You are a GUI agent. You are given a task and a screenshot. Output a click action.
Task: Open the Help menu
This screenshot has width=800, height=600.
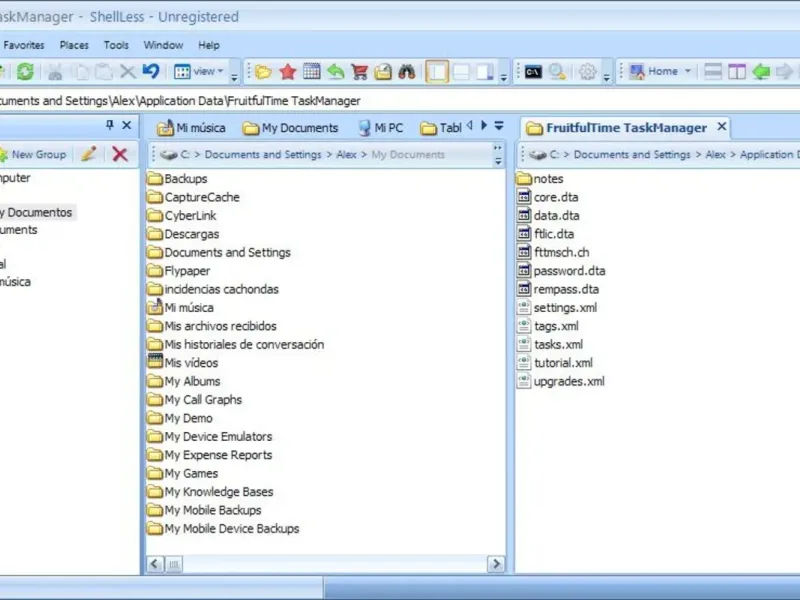[209, 45]
